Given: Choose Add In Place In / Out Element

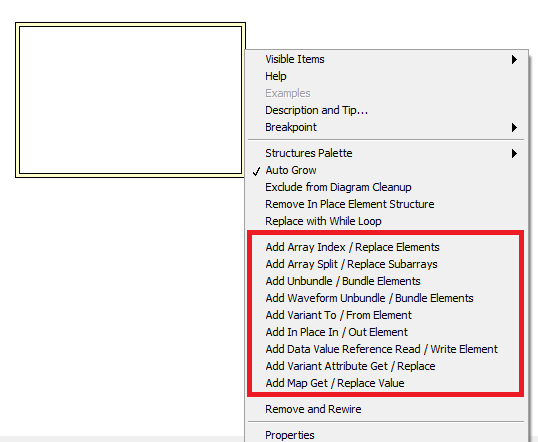Looking at the screenshot, I should click(386, 332).
